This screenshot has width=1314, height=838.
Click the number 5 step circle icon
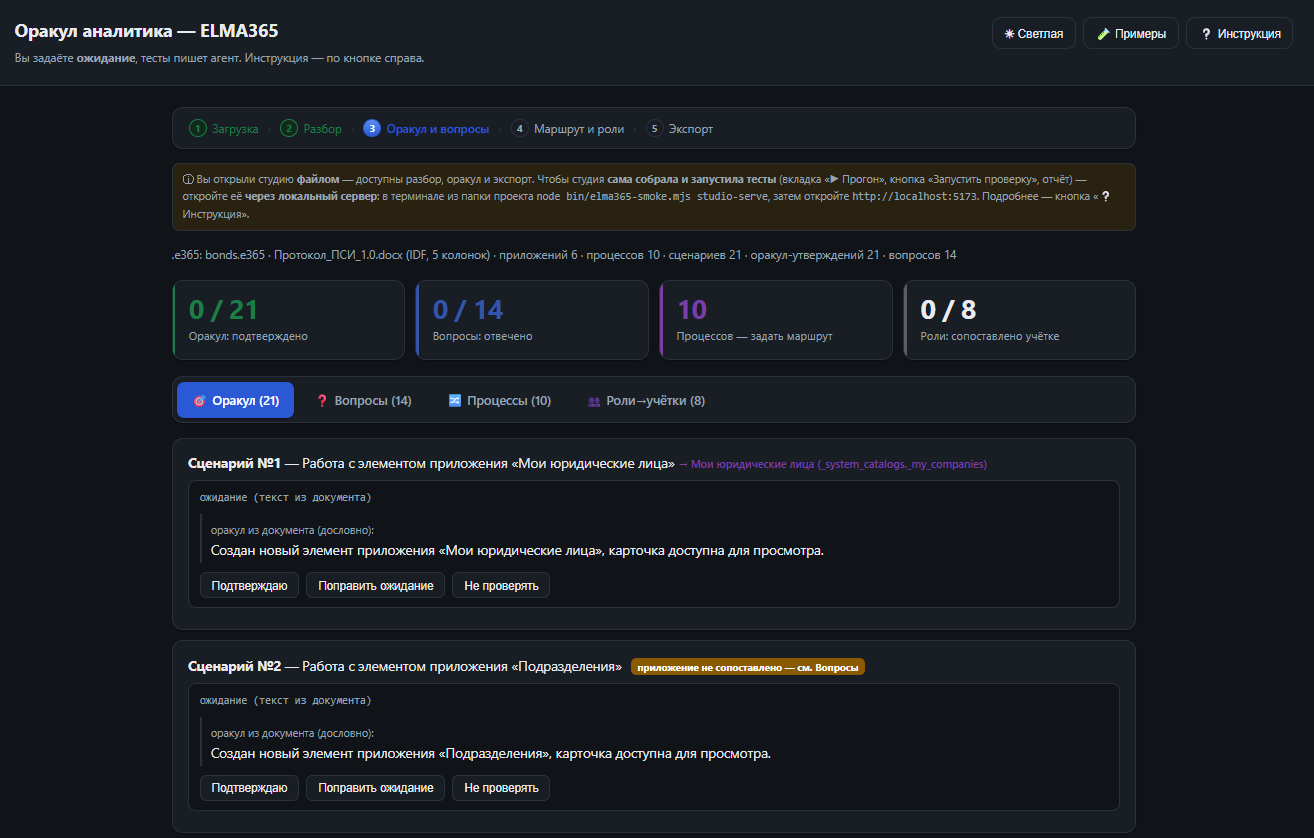pos(655,129)
